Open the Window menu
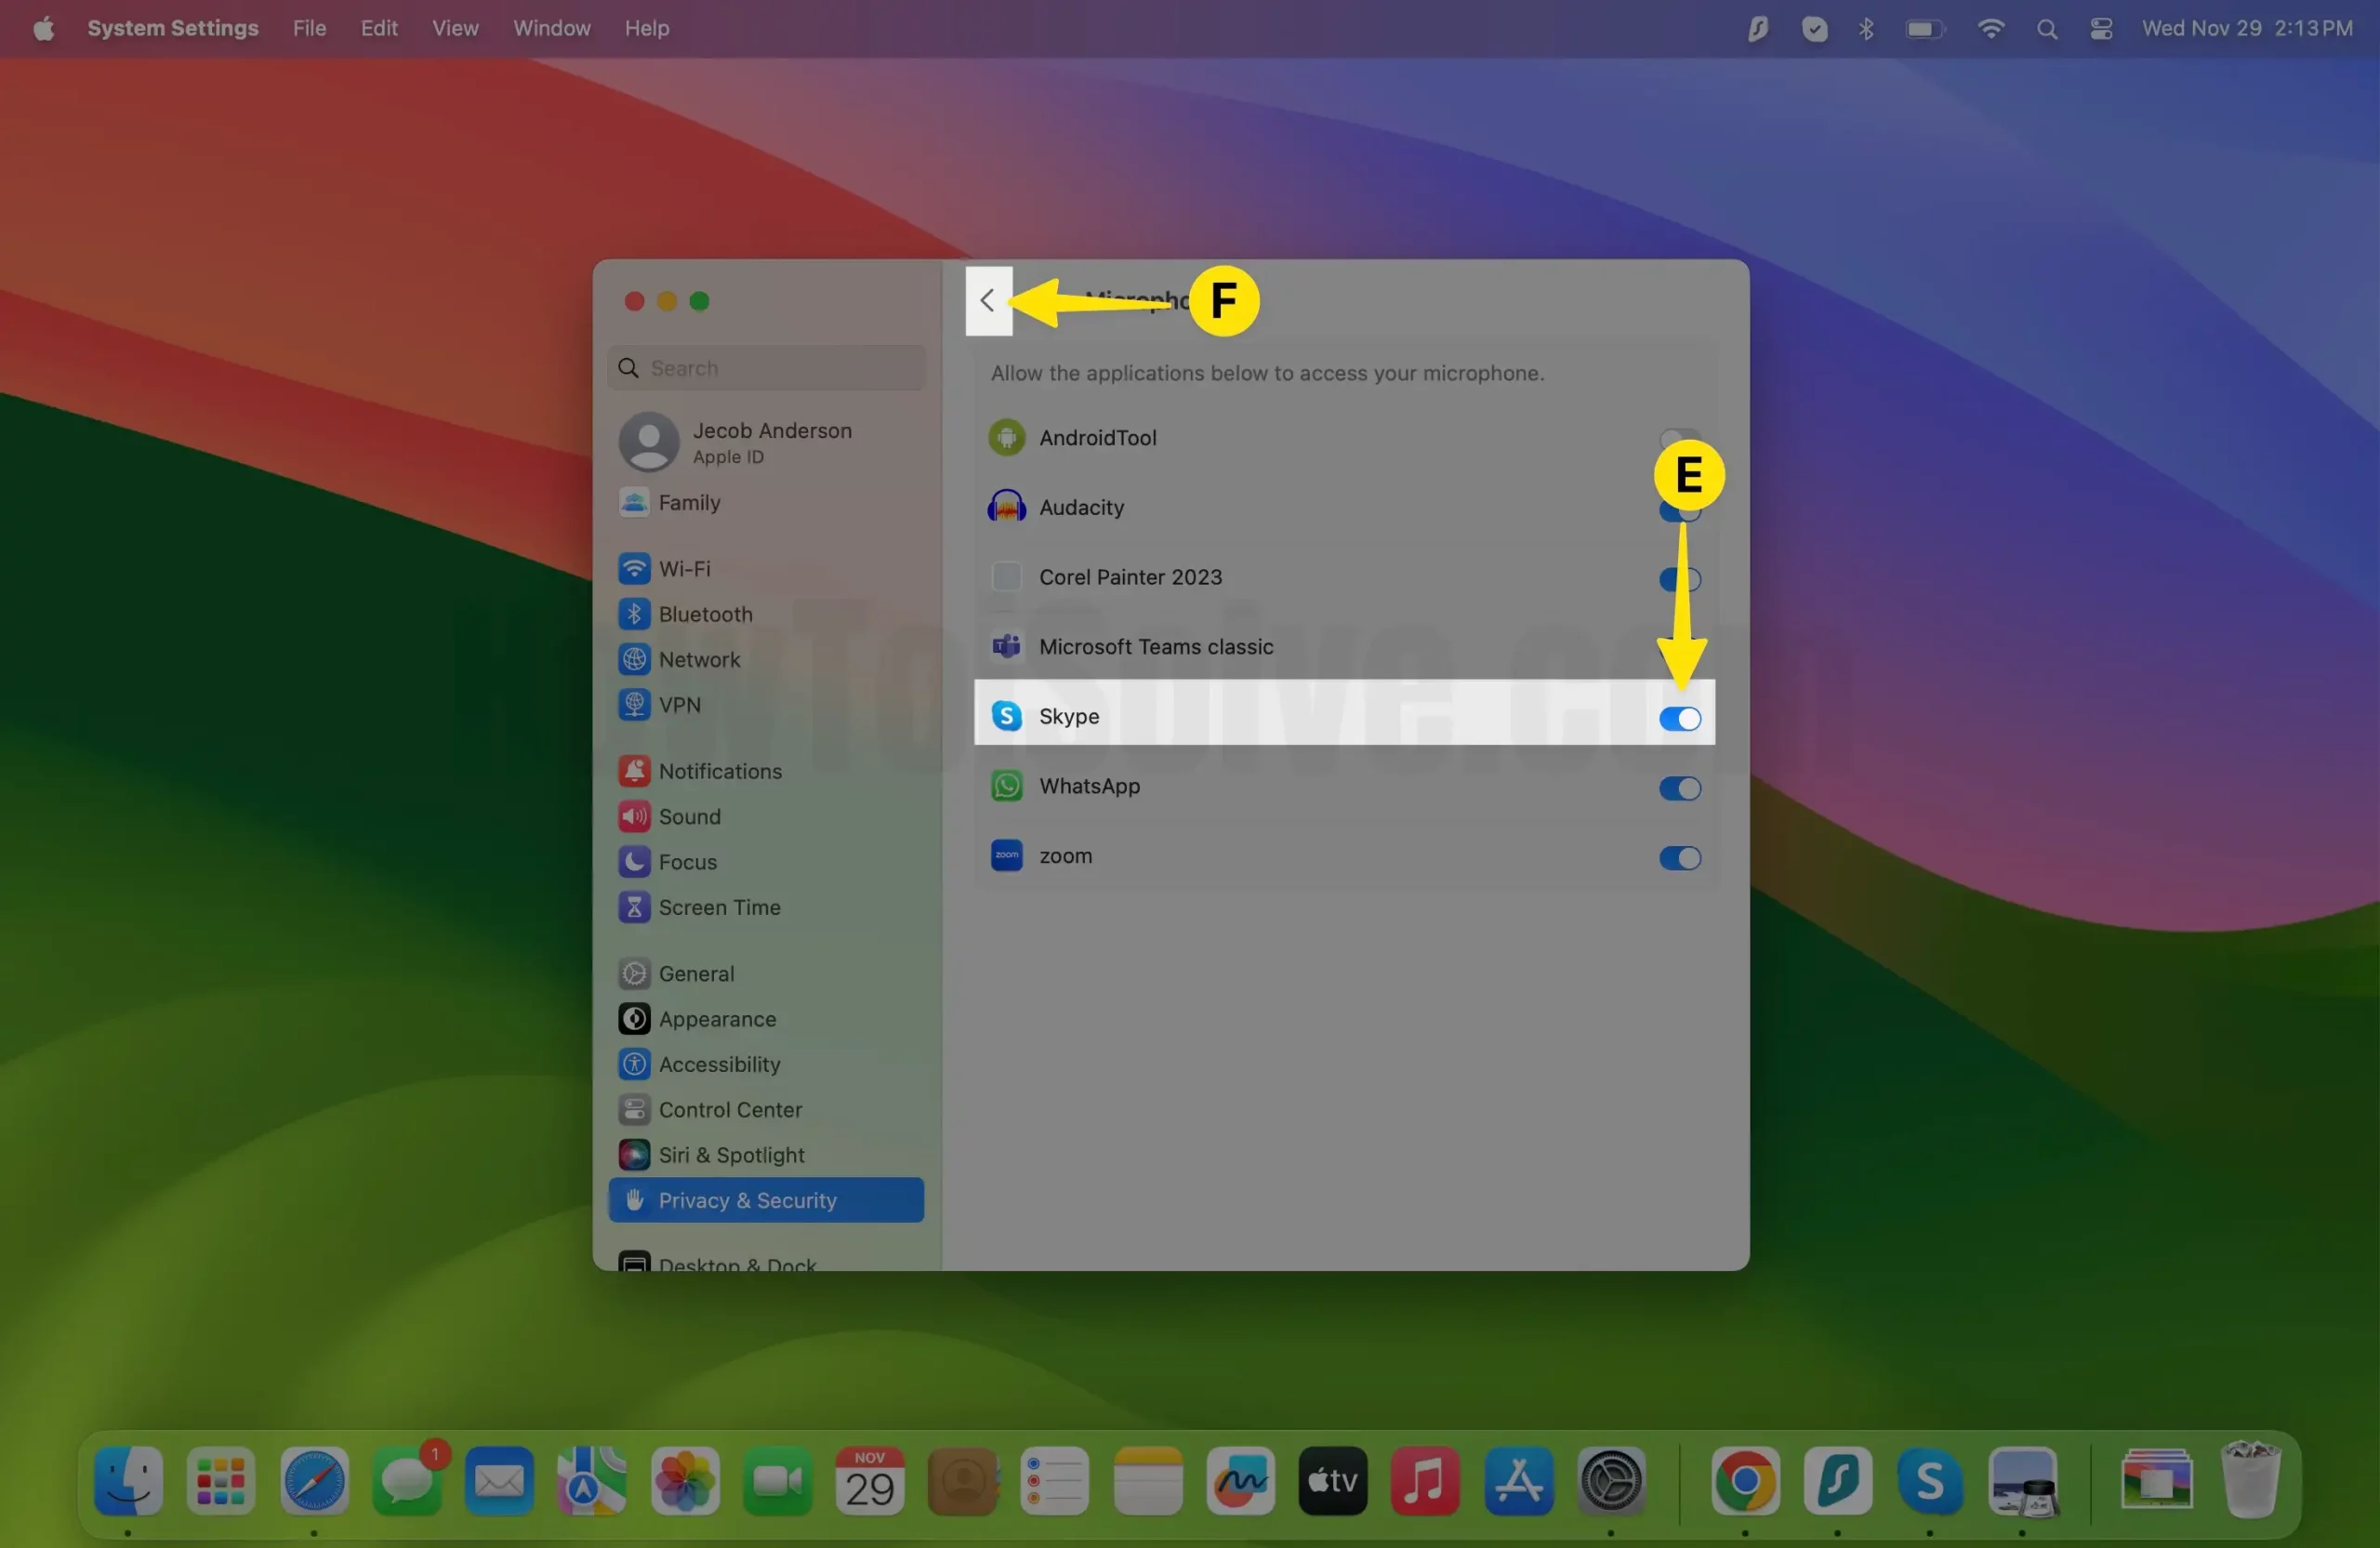The width and height of the screenshot is (2380, 1548). tap(551, 28)
